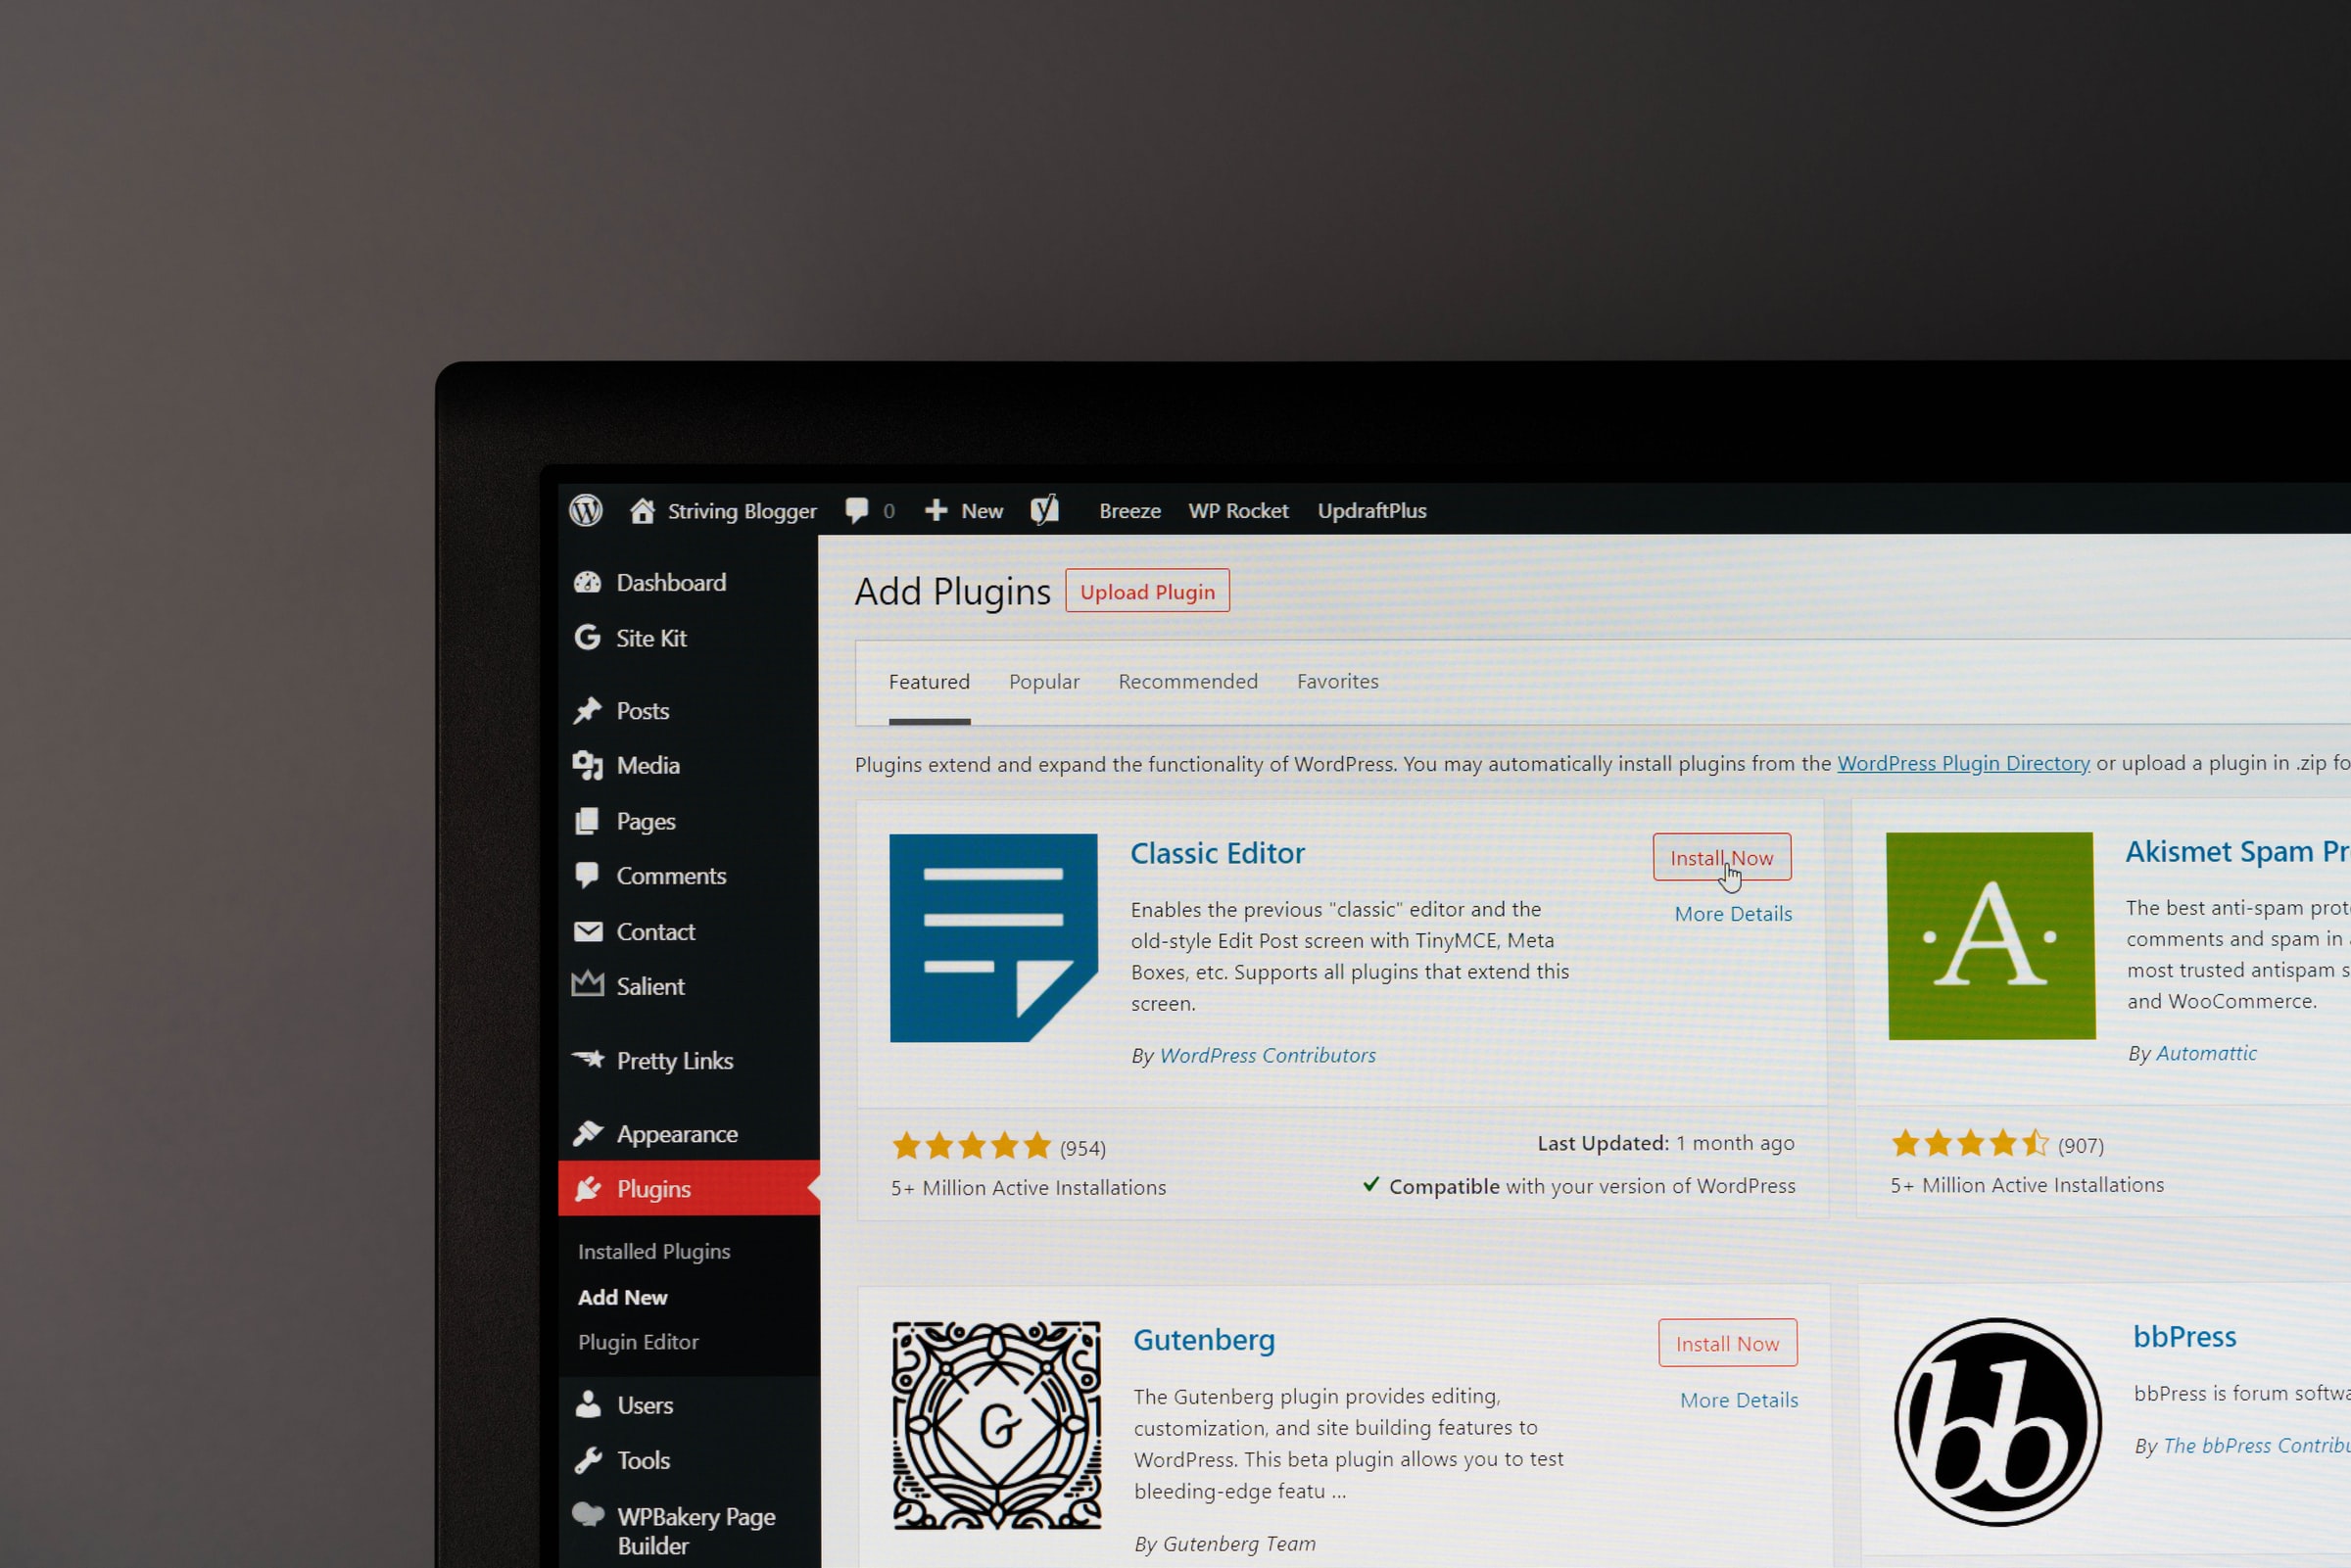Click WordPress Contributors author link
Viewport: 2351px width, 1568px height.
click(x=1266, y=1052)
